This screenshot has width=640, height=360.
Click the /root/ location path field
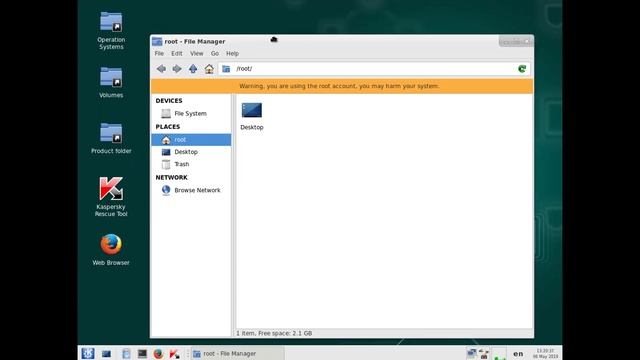pyautogui.click(x=374, y=69)
